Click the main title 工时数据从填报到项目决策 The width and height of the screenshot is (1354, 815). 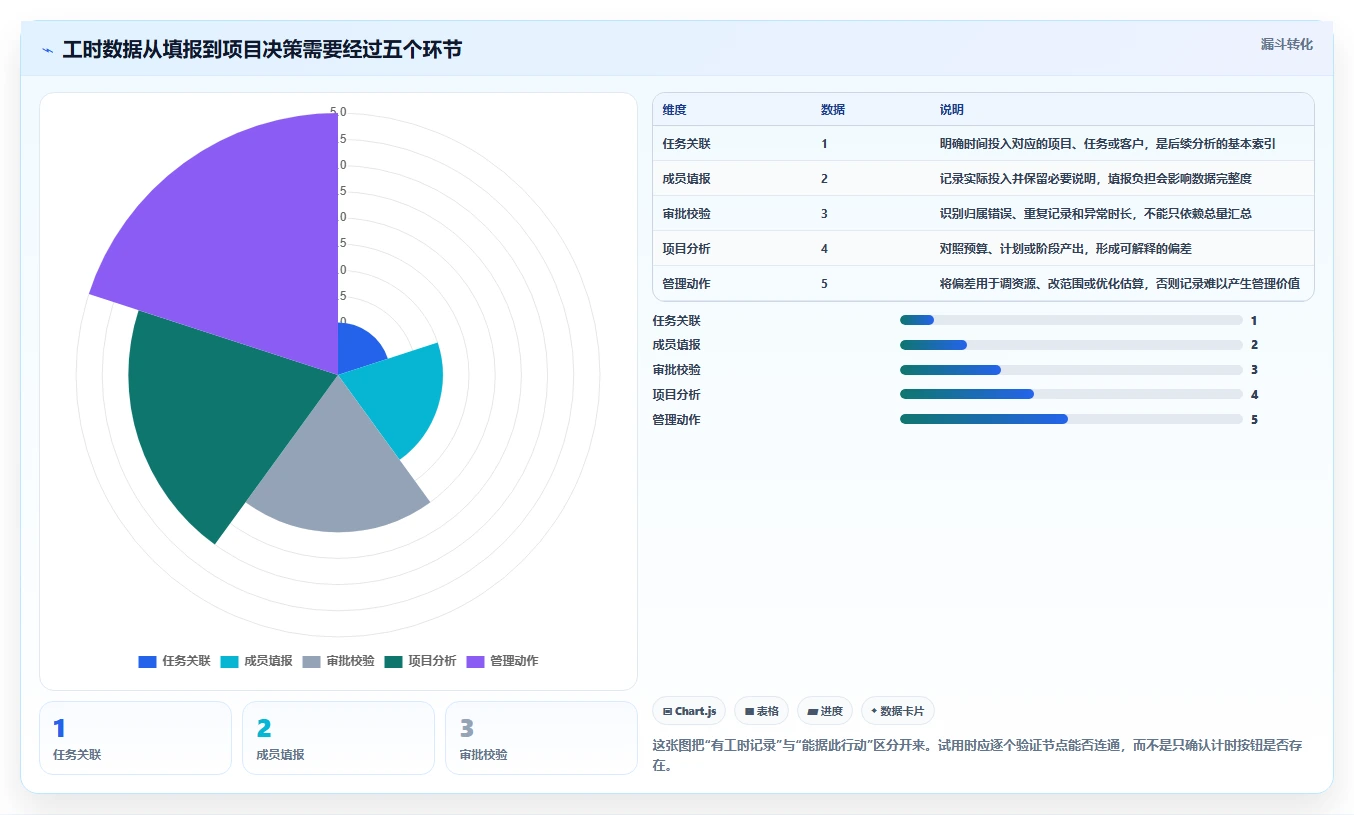pyautogui.click(x=262, y=50)
